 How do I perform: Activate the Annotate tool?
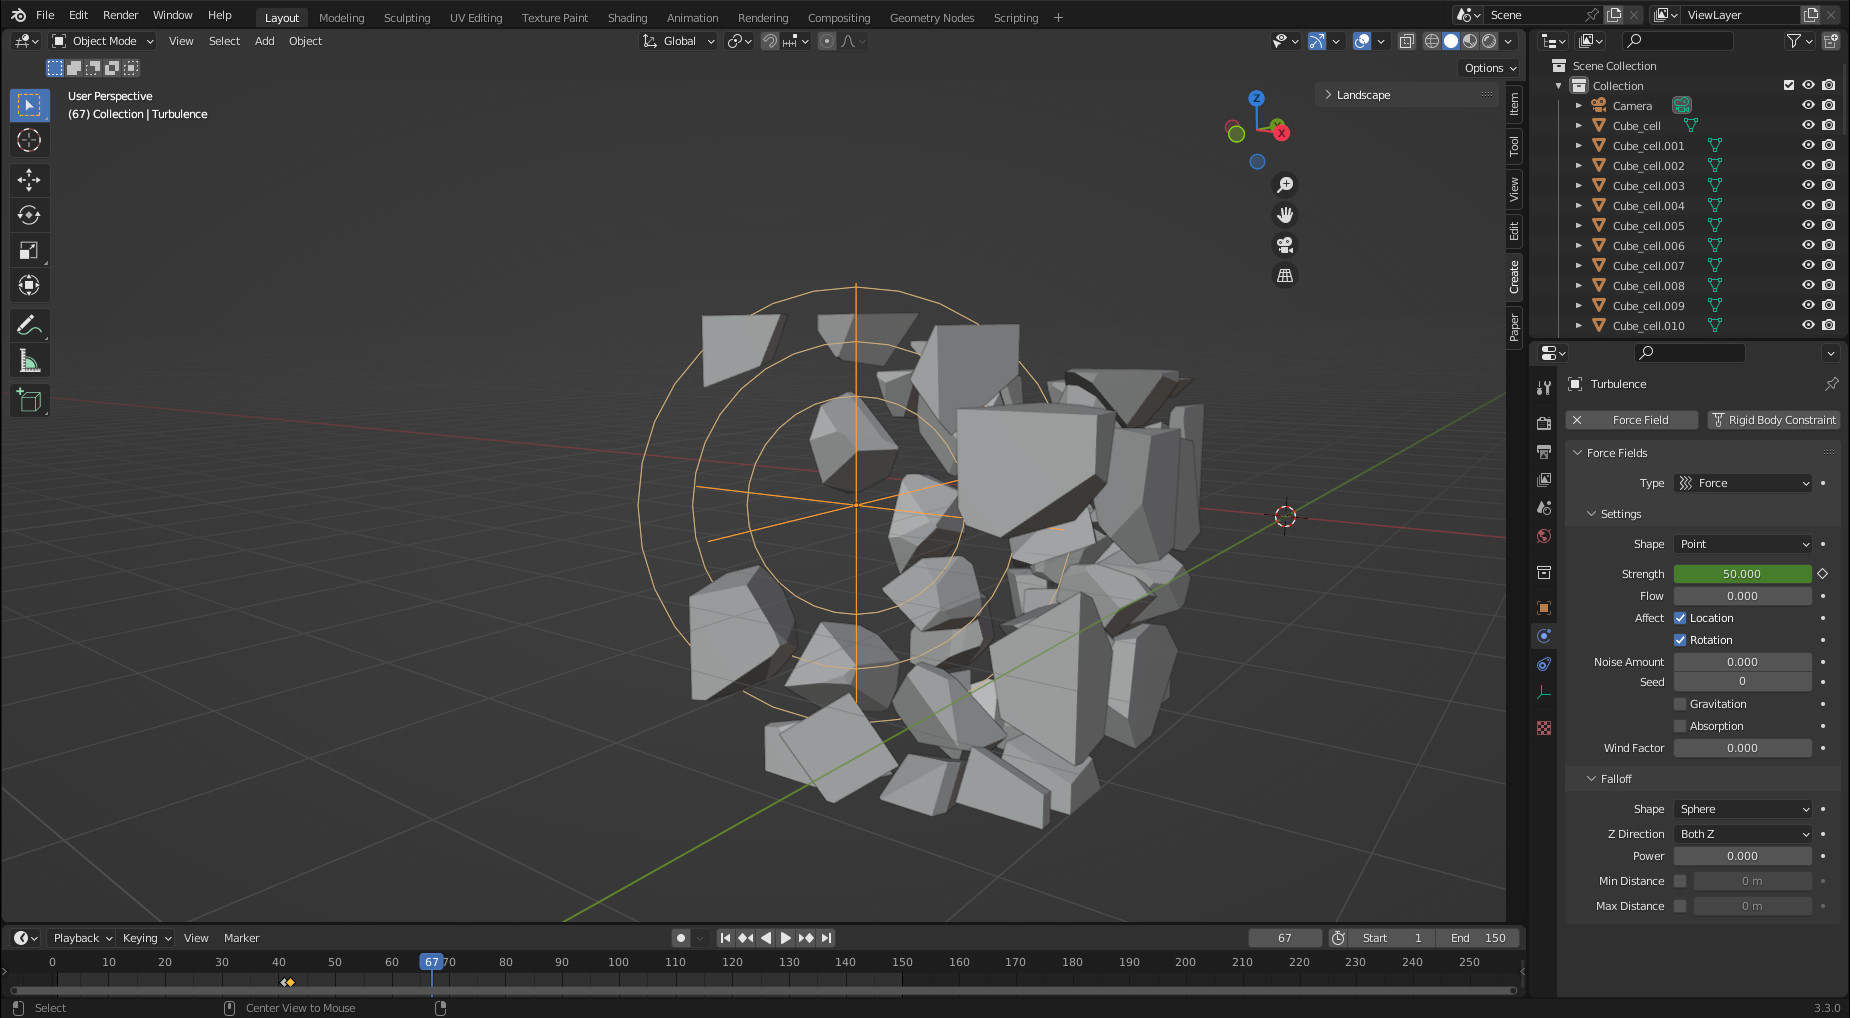coord(29,326)
